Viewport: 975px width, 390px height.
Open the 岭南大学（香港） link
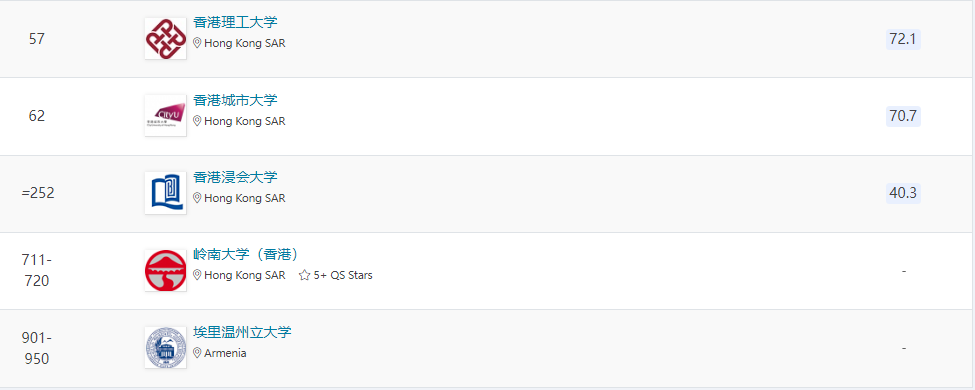click(x=247, y=255)
